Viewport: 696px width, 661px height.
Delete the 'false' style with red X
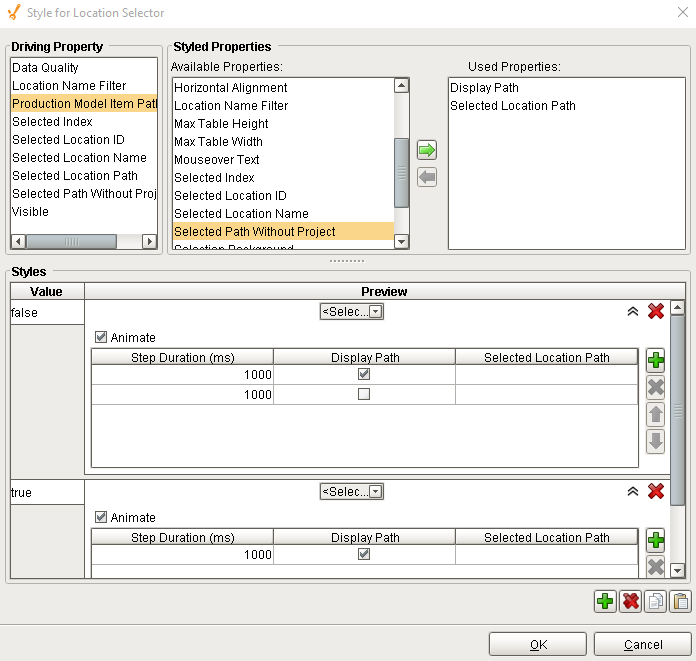[656, 311]
